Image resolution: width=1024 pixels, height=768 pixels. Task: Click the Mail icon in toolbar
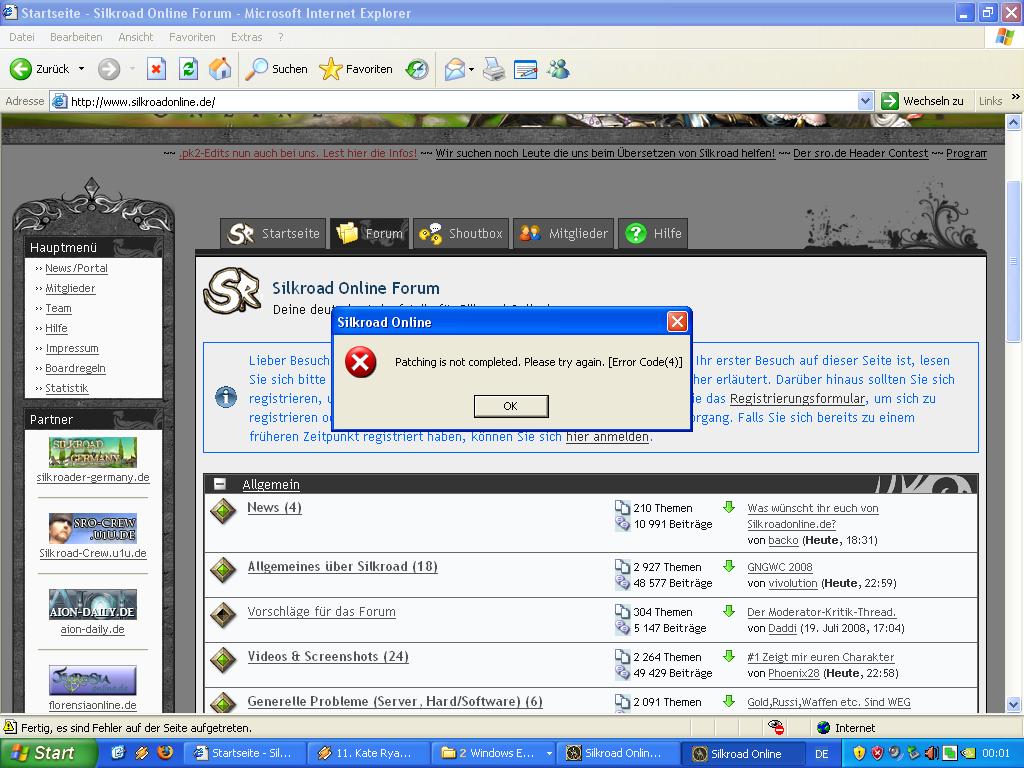pyautogui.click(x=454, y=69)
